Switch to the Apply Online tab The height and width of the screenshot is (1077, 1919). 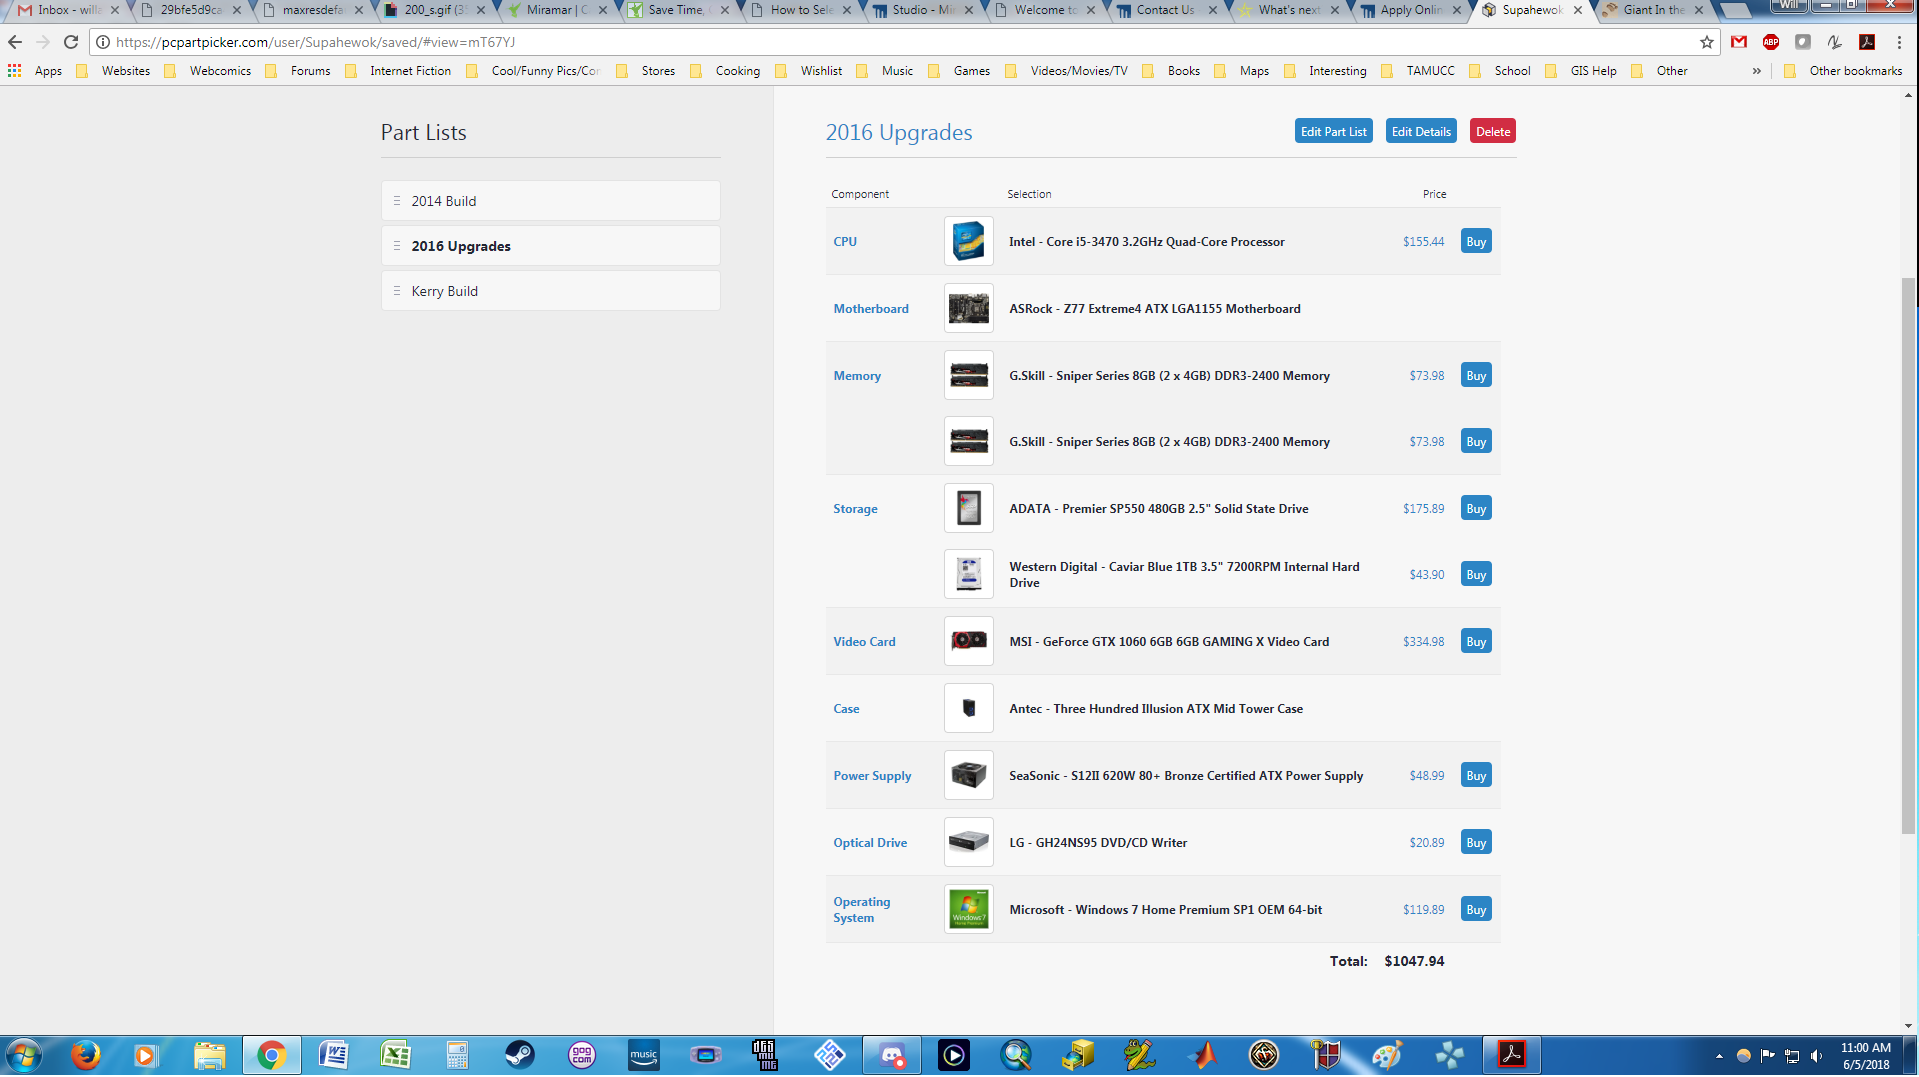coord(1410,10)
